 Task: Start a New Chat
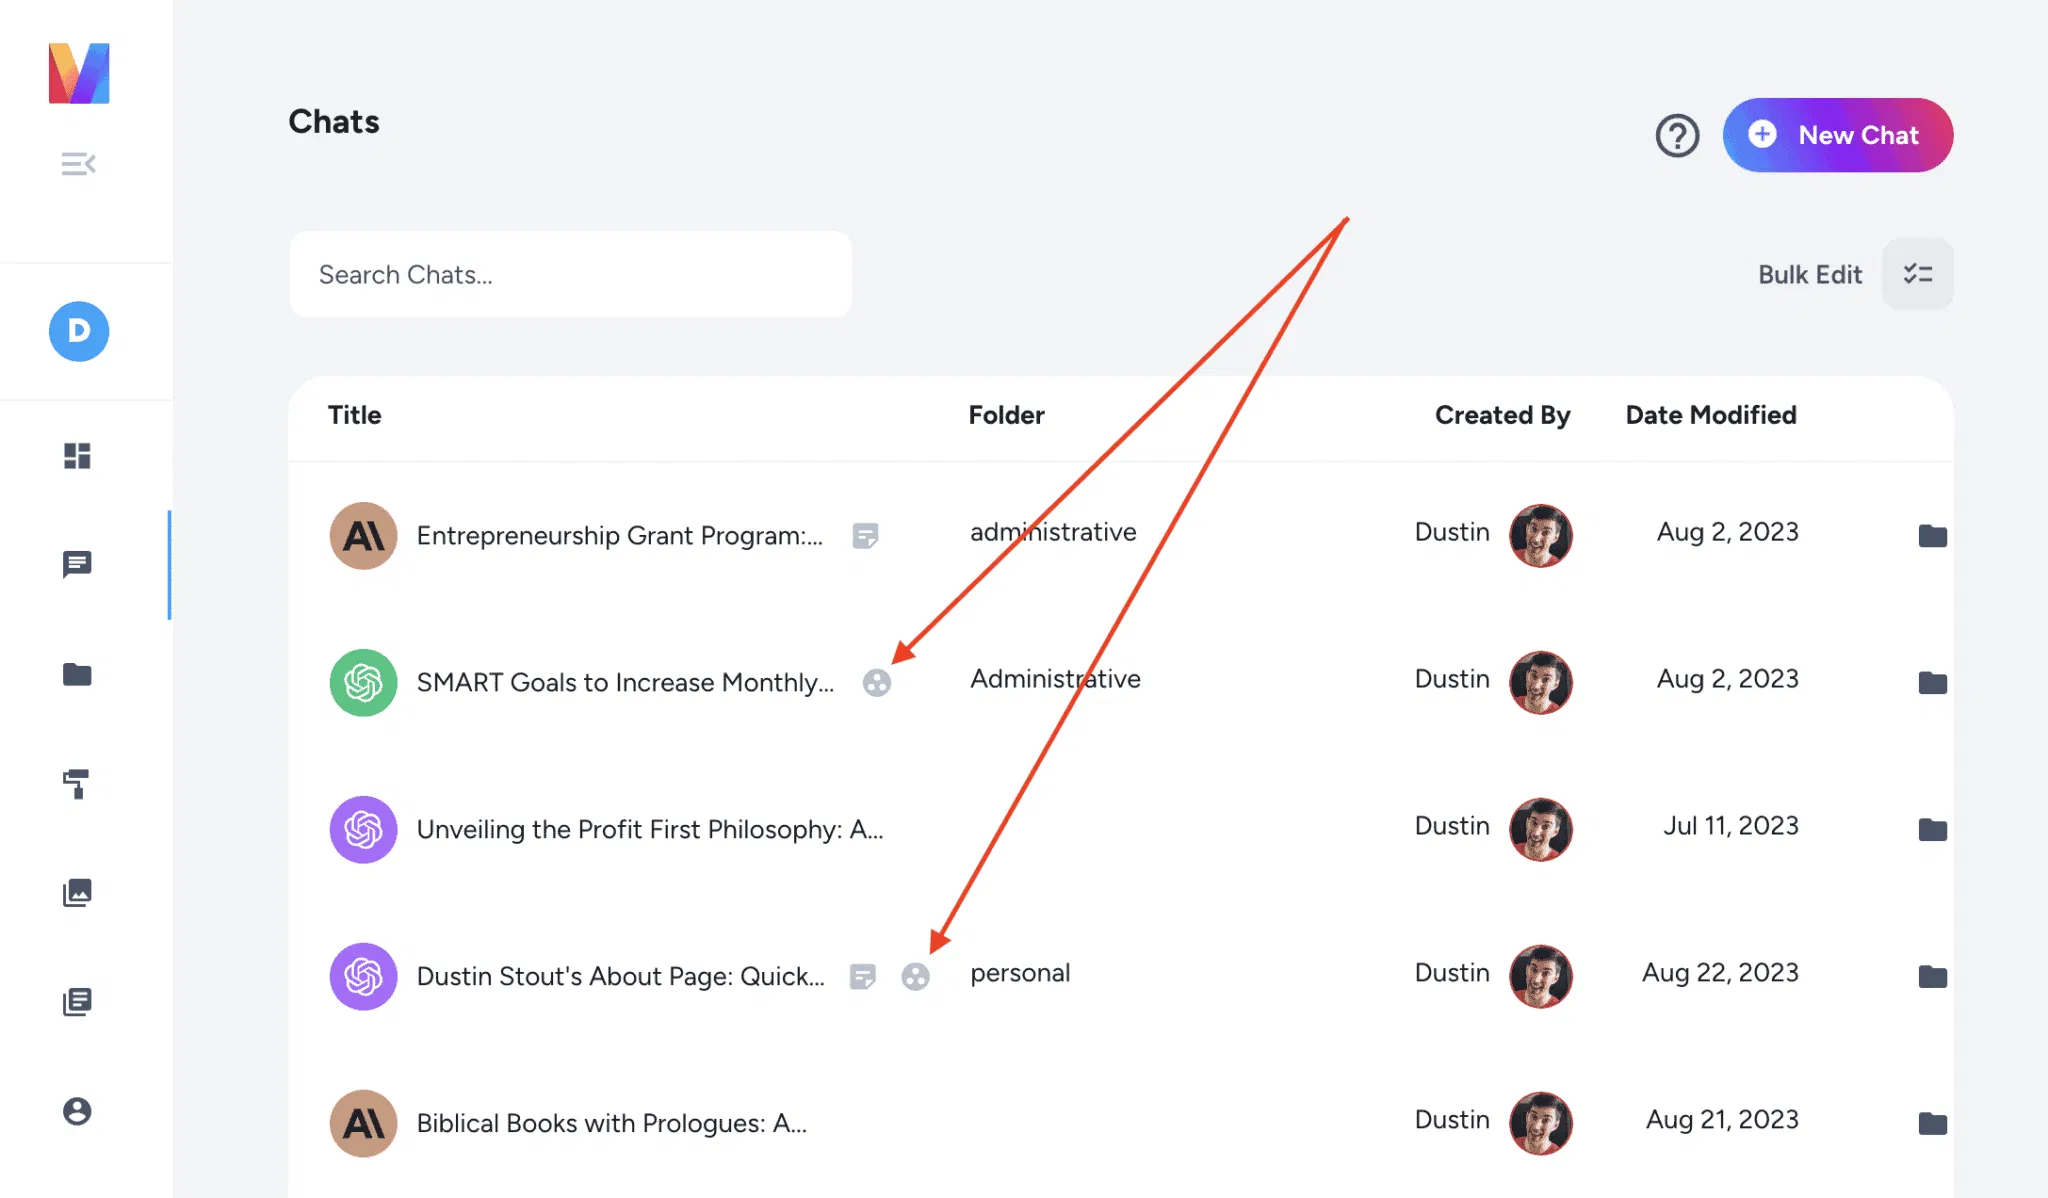pyautogui.click(x=1837, y=135)
